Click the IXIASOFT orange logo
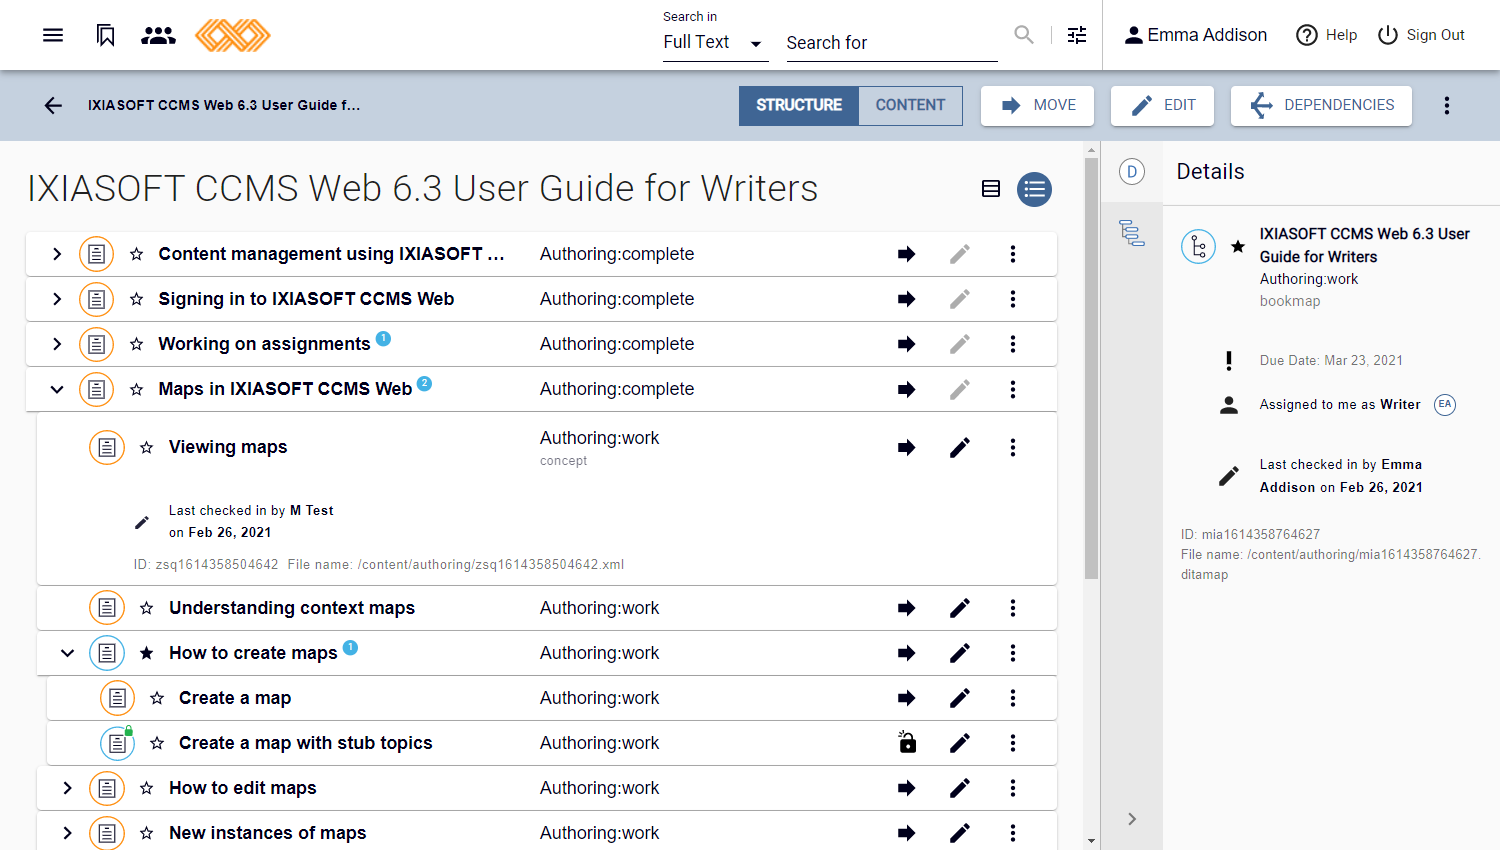 (x=233, y=35)
